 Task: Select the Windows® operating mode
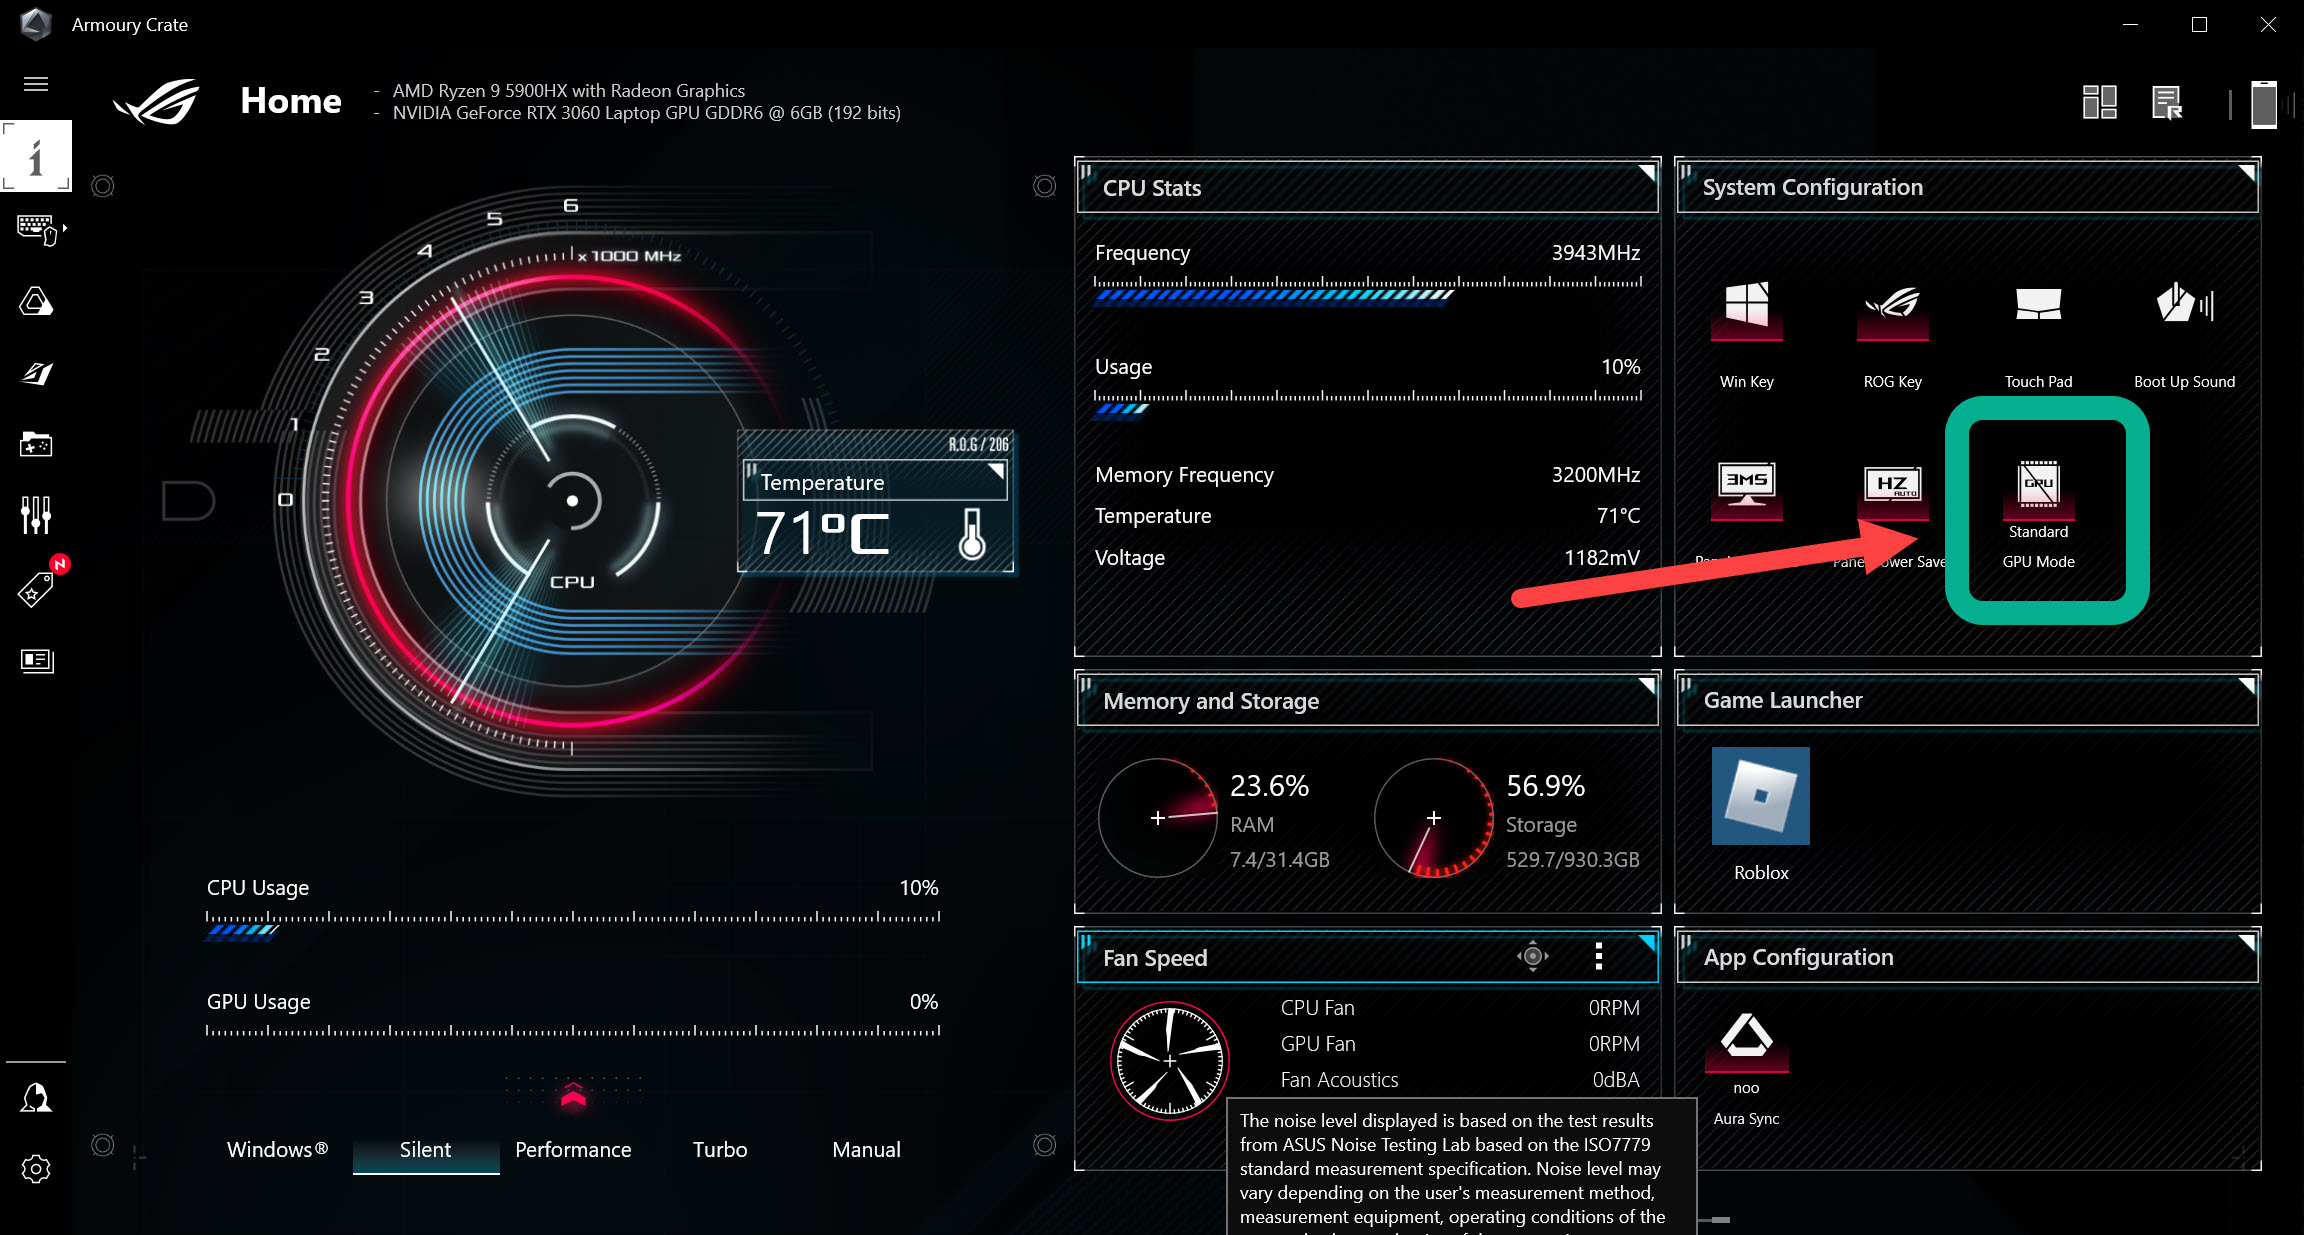pos(277,1150)
